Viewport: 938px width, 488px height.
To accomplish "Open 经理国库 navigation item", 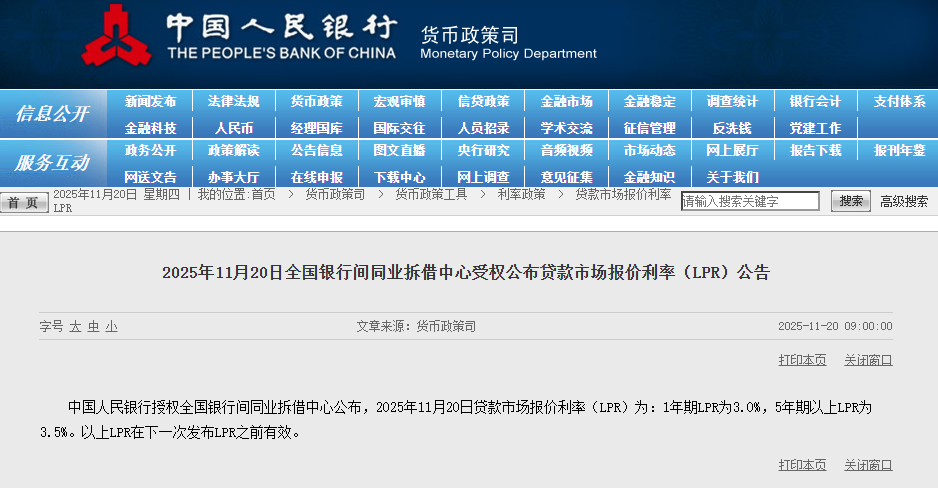I will coord(316,128).
